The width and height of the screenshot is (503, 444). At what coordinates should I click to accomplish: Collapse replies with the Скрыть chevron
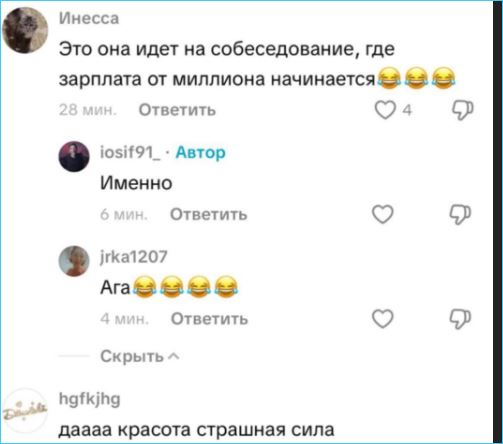click(140, 356)
